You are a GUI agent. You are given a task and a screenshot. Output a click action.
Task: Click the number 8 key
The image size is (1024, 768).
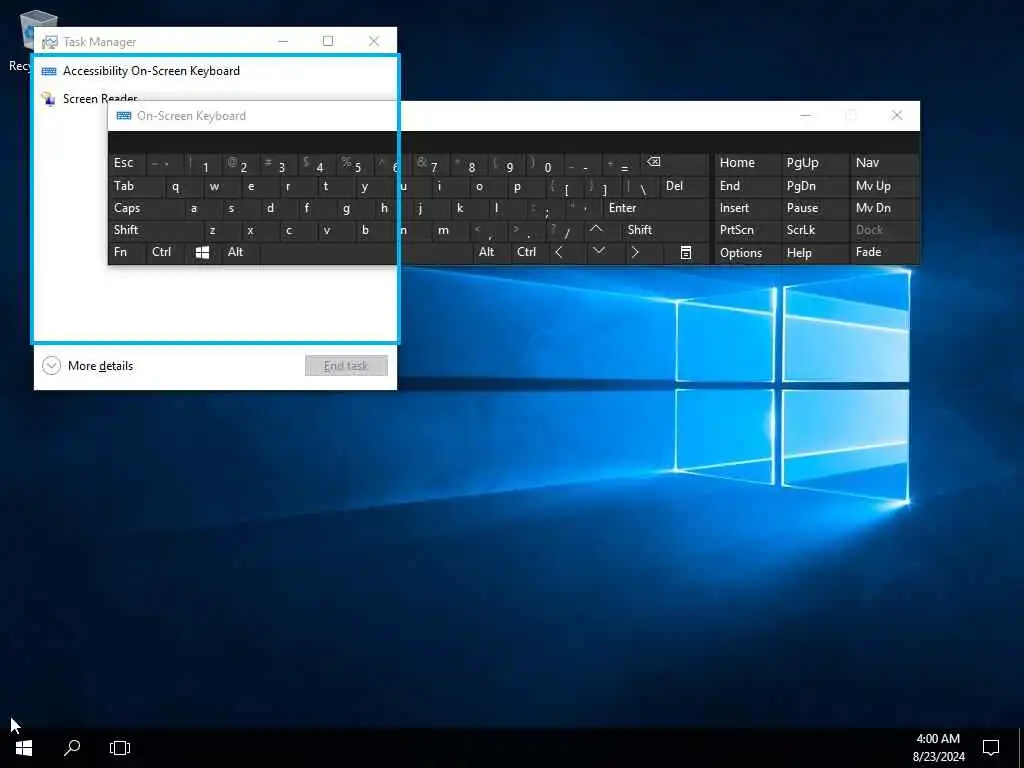pos(469,164)
